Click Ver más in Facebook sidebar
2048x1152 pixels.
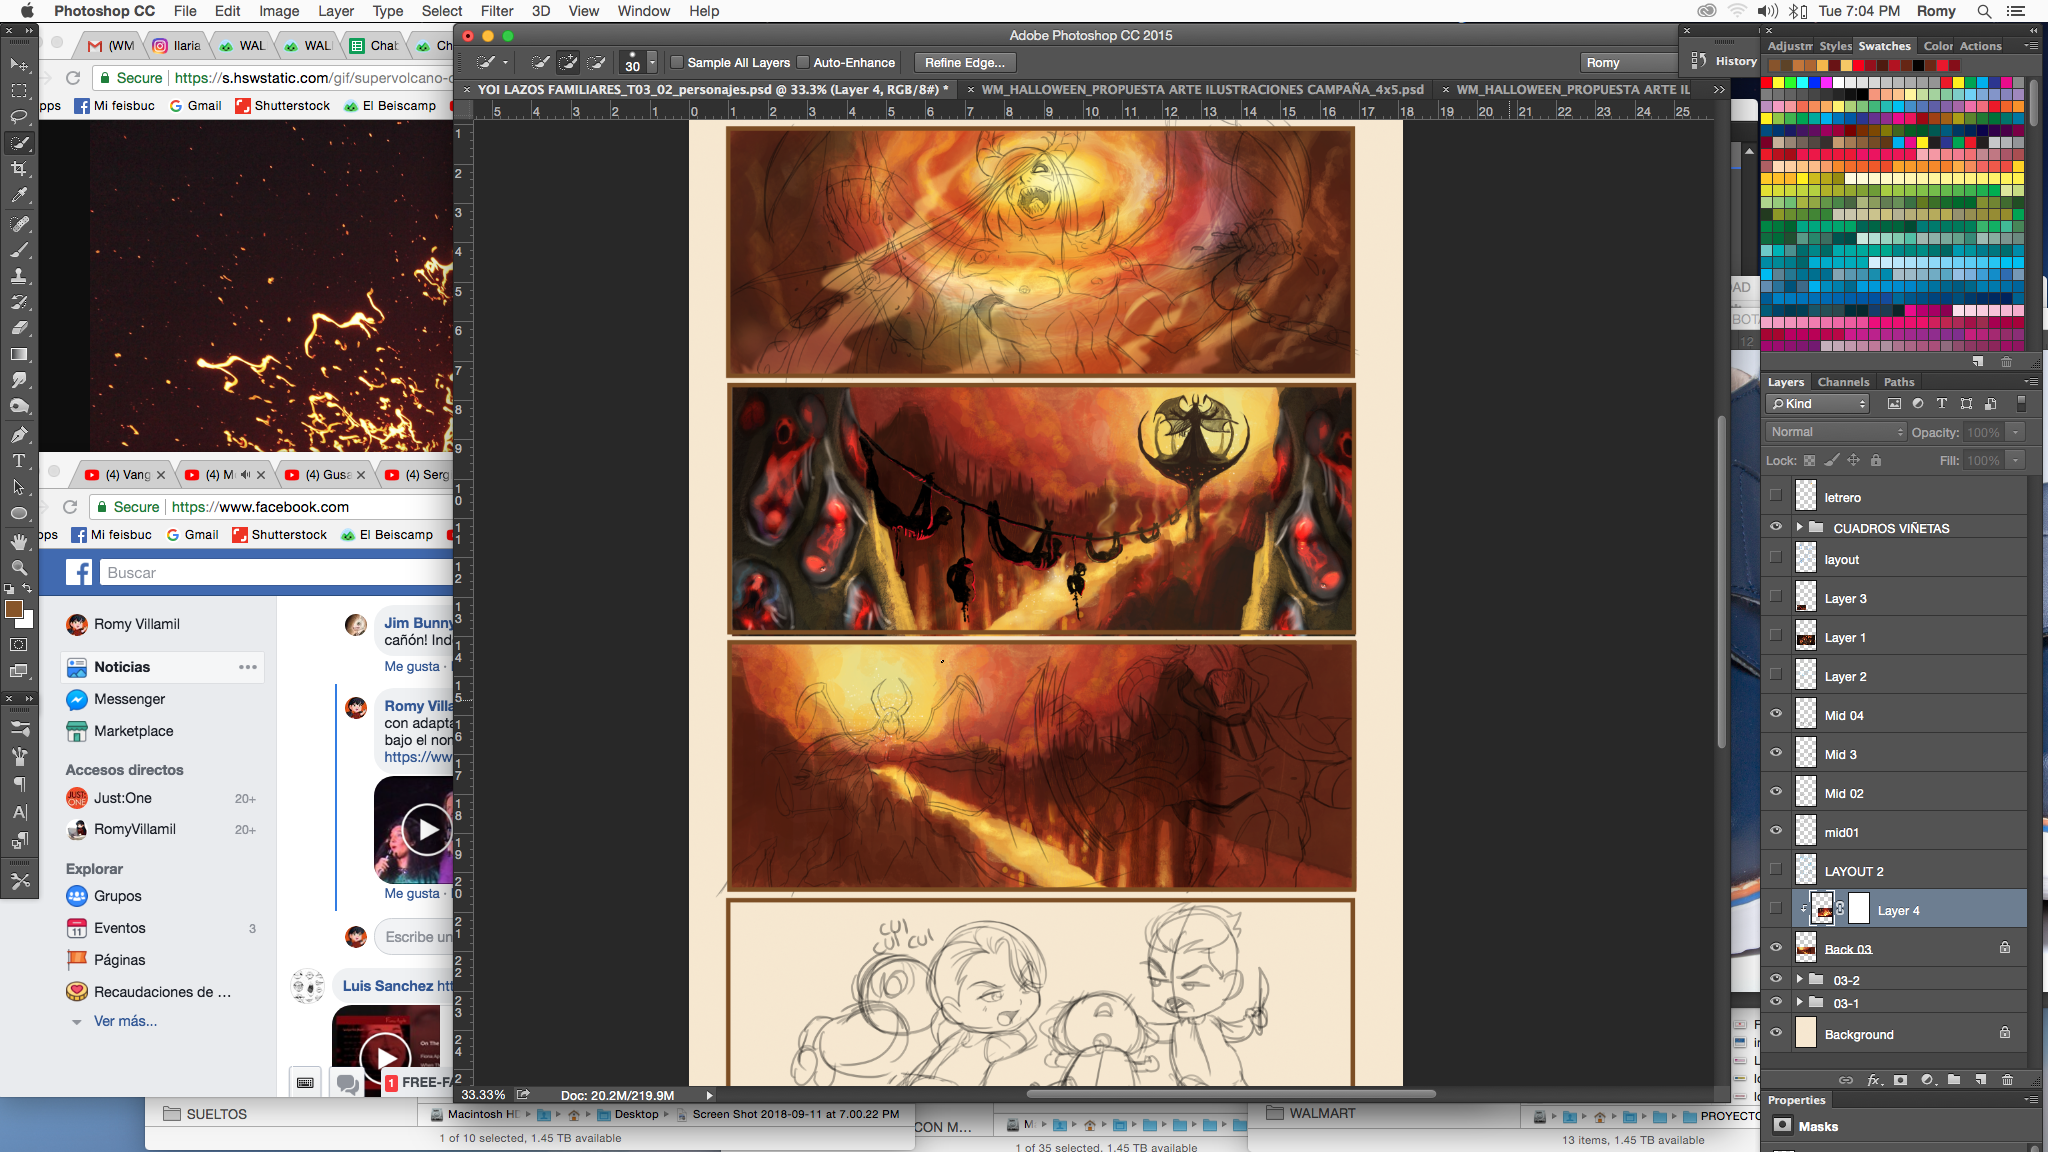(125, 1021)
